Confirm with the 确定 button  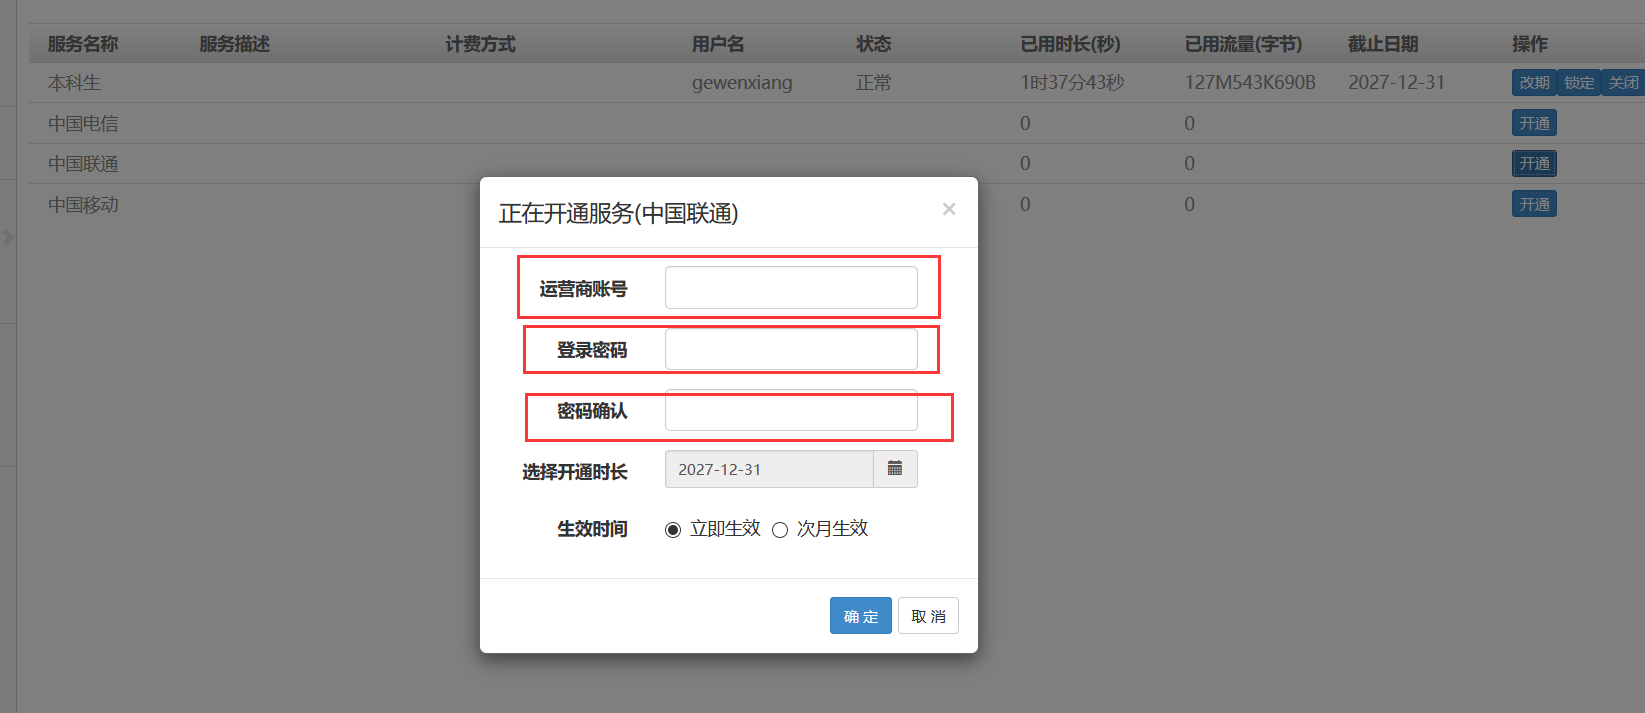(861, 616)
